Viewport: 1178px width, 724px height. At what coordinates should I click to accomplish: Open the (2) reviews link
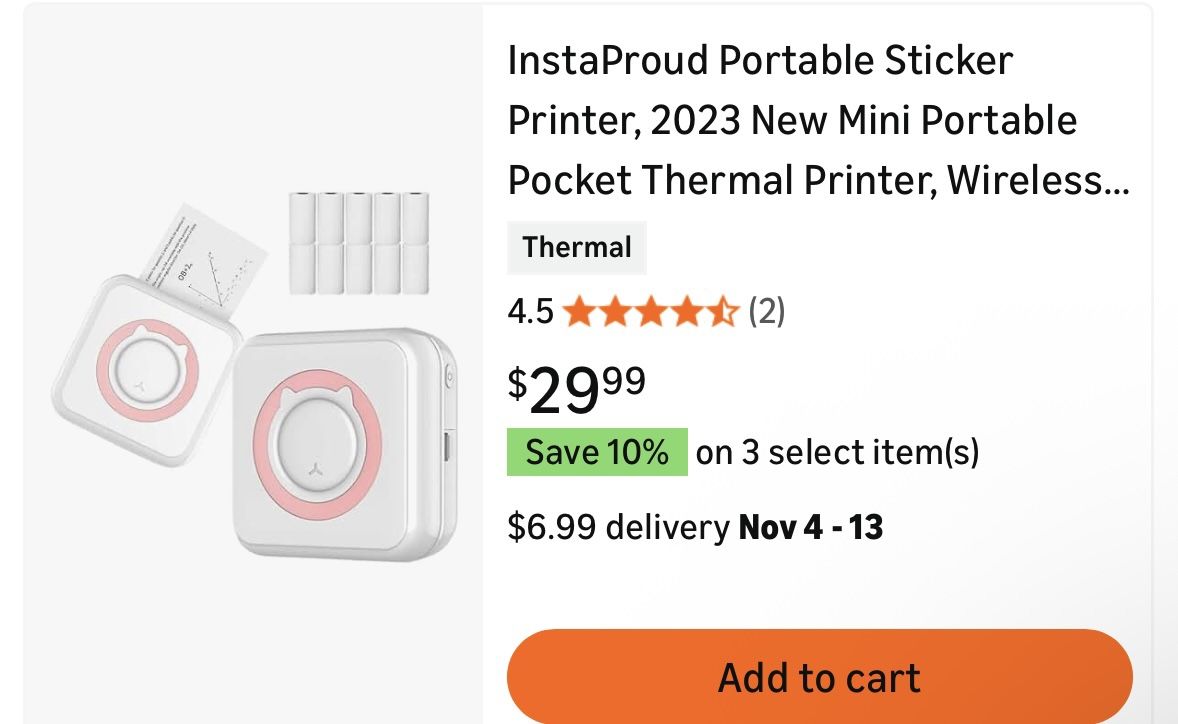768,312
